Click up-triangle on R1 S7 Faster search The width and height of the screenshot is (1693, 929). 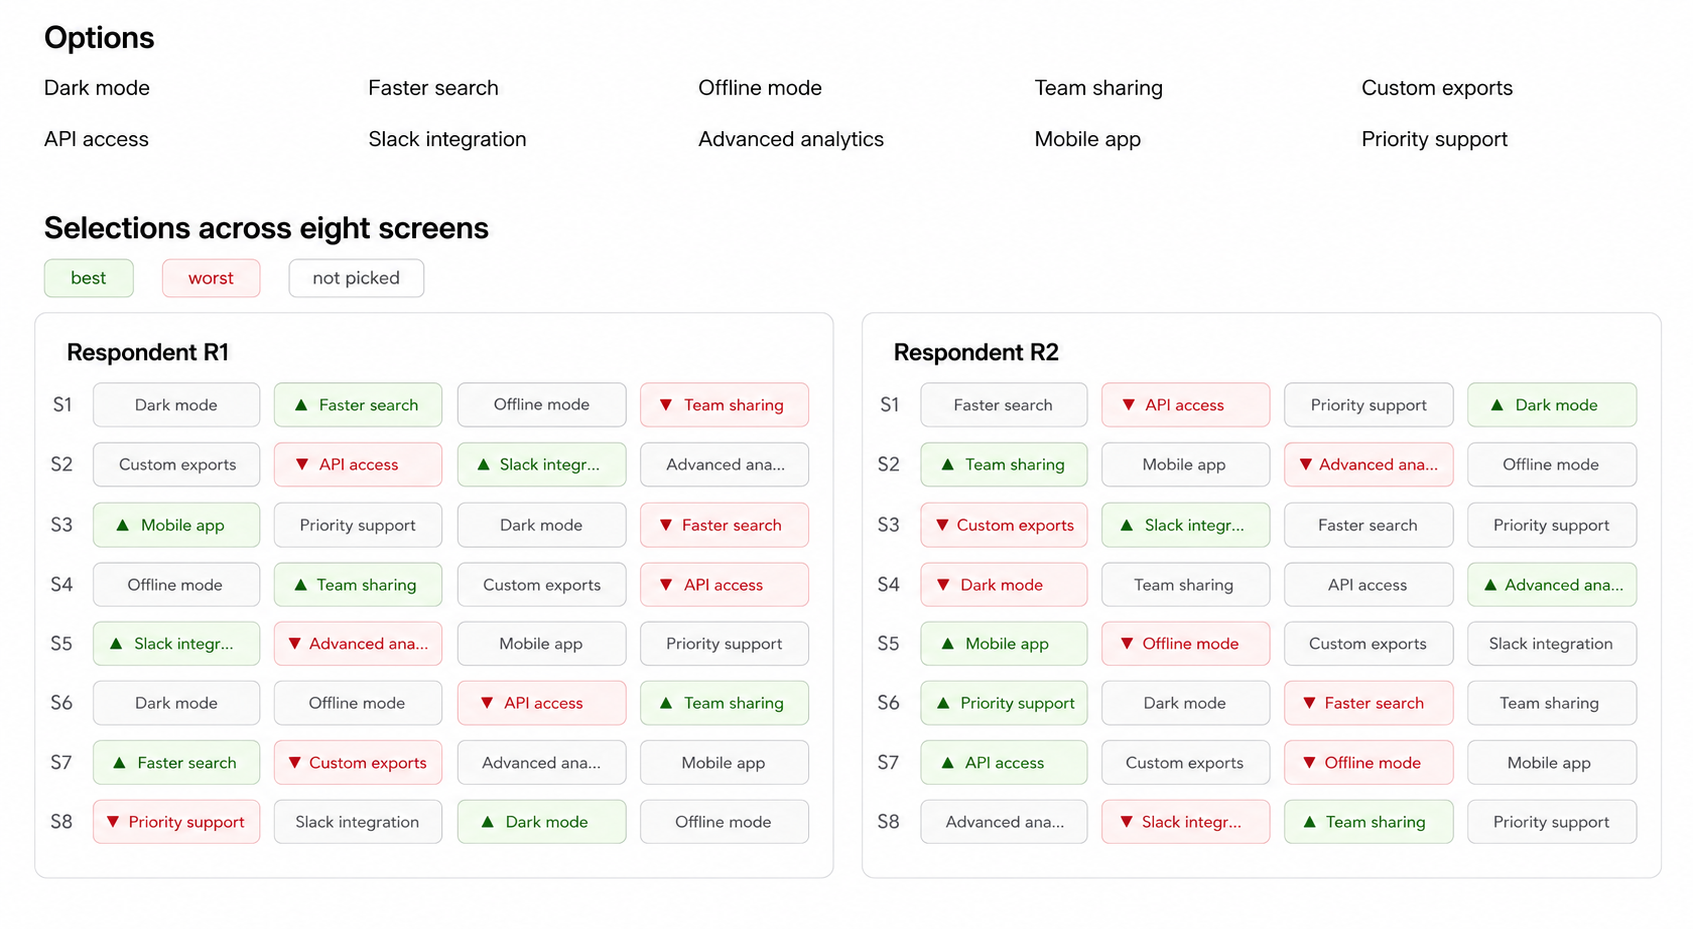119,762
